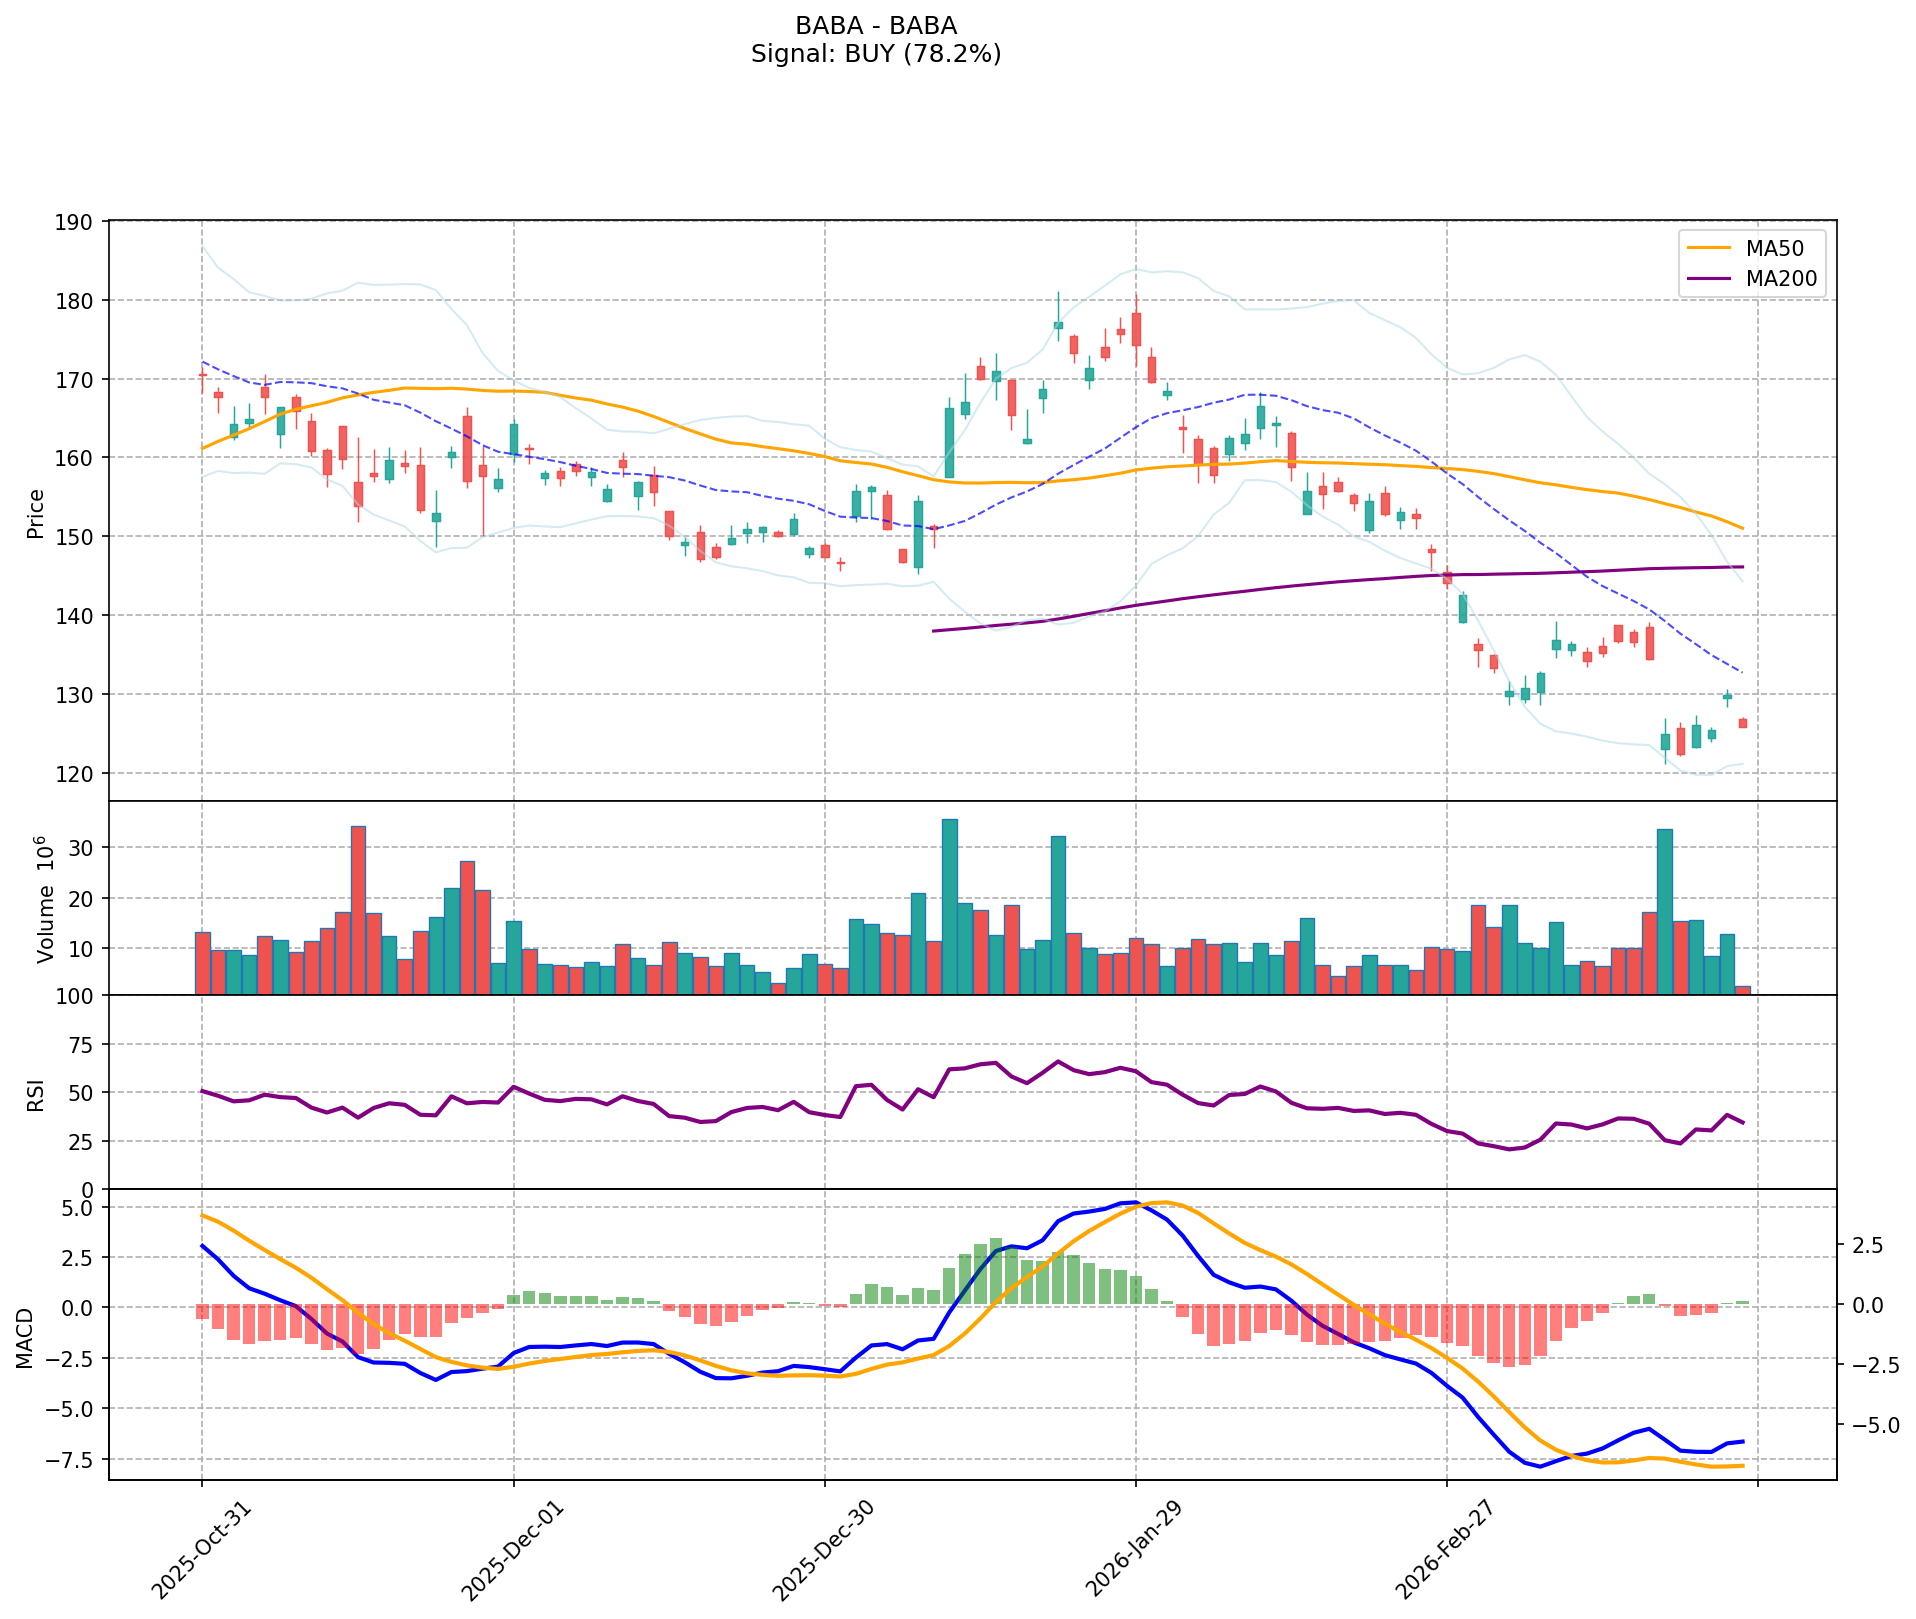Click the Signal: BUY (78.2%) subtitle
The height and width of the screenshot is (1619, 1916).
875,54
